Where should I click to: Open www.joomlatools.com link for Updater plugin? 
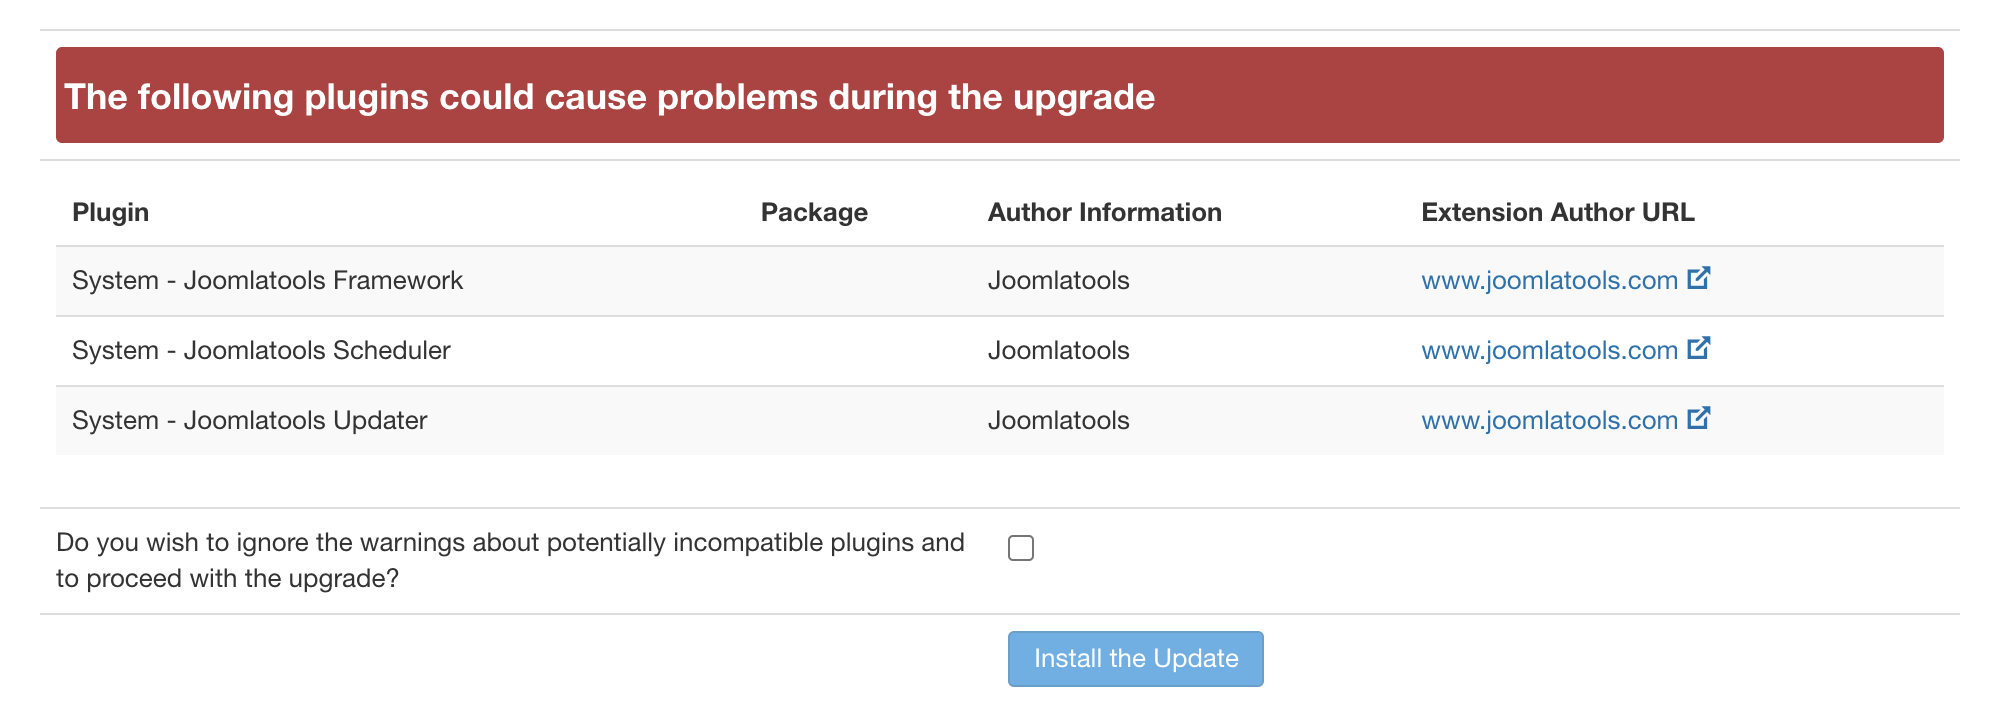coord(1549,420)
